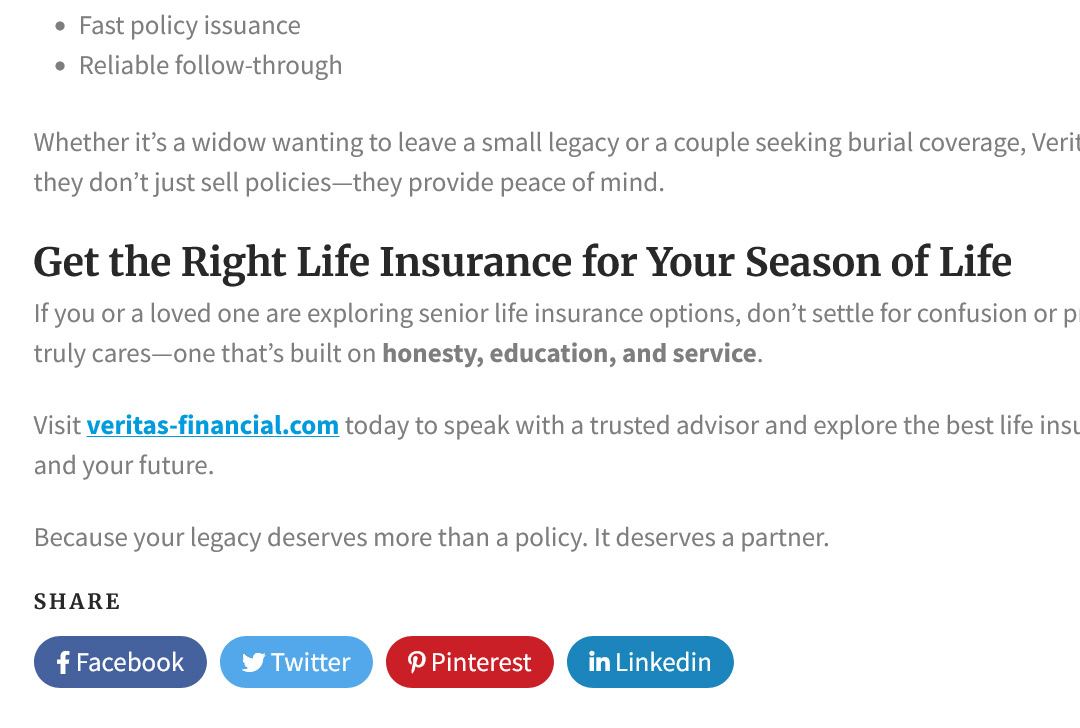This screenshot has width=1080, height=728.
Task: Click the bullet dot before 'Fast policy issuance'
Action: (x=60, y=26)
